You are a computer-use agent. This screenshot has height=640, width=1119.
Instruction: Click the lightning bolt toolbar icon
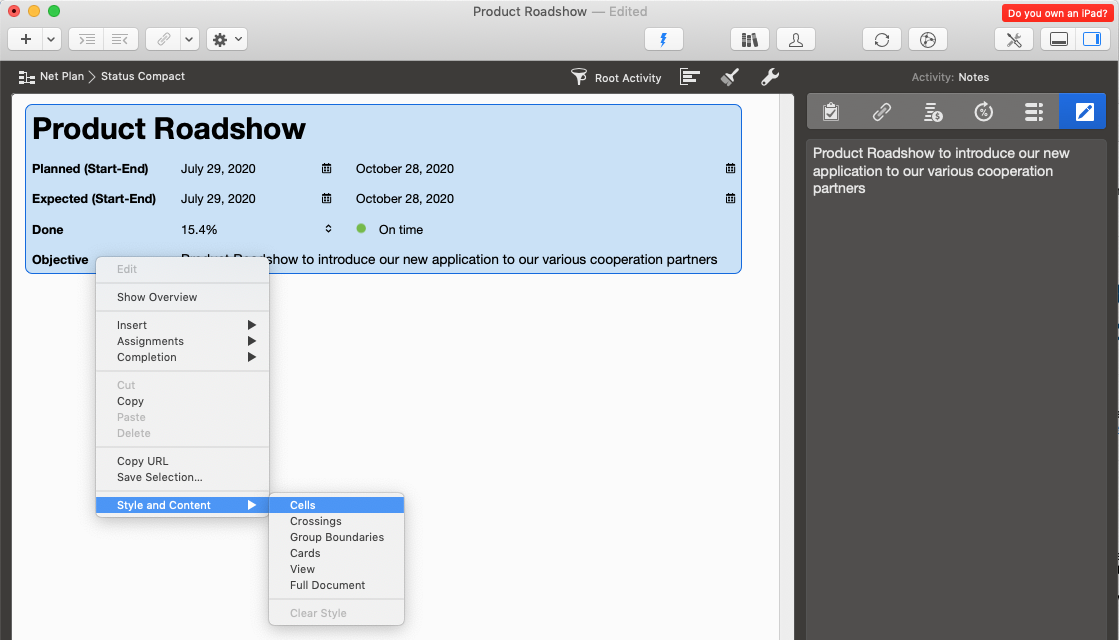pyautogui.click(x=663, y=39)
